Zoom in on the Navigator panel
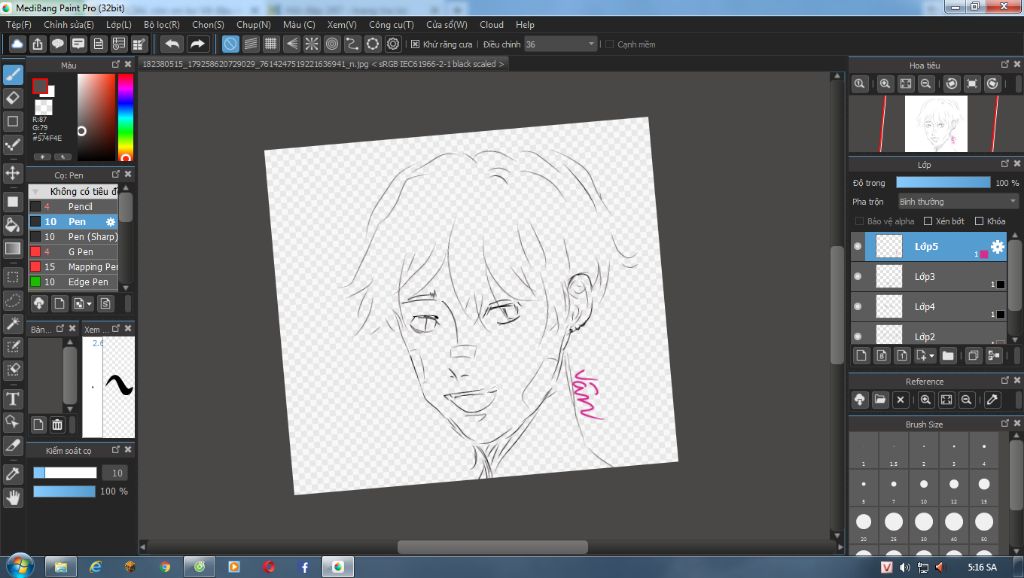The image size is (1024, 578). 885,84
